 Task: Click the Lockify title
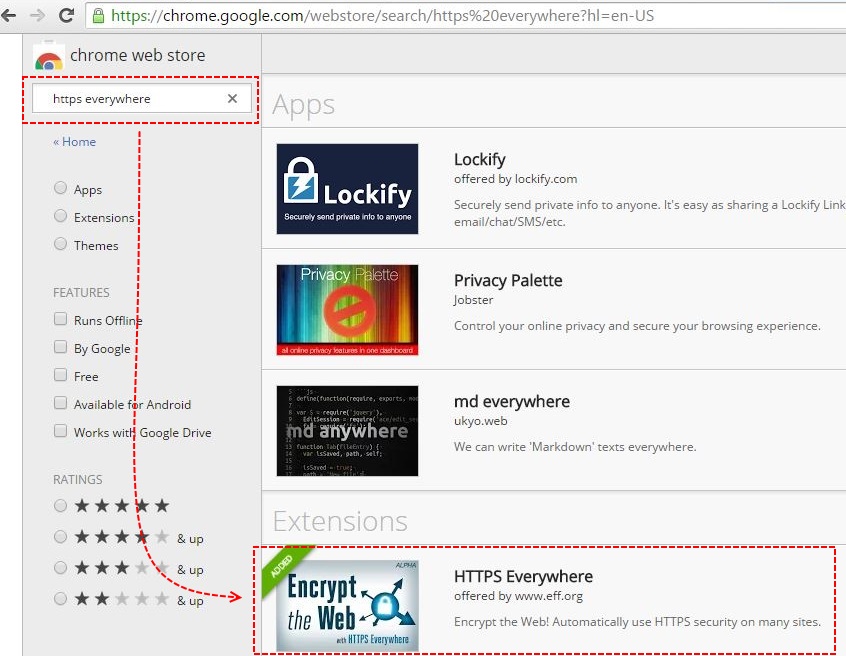(x=480, y=160)
